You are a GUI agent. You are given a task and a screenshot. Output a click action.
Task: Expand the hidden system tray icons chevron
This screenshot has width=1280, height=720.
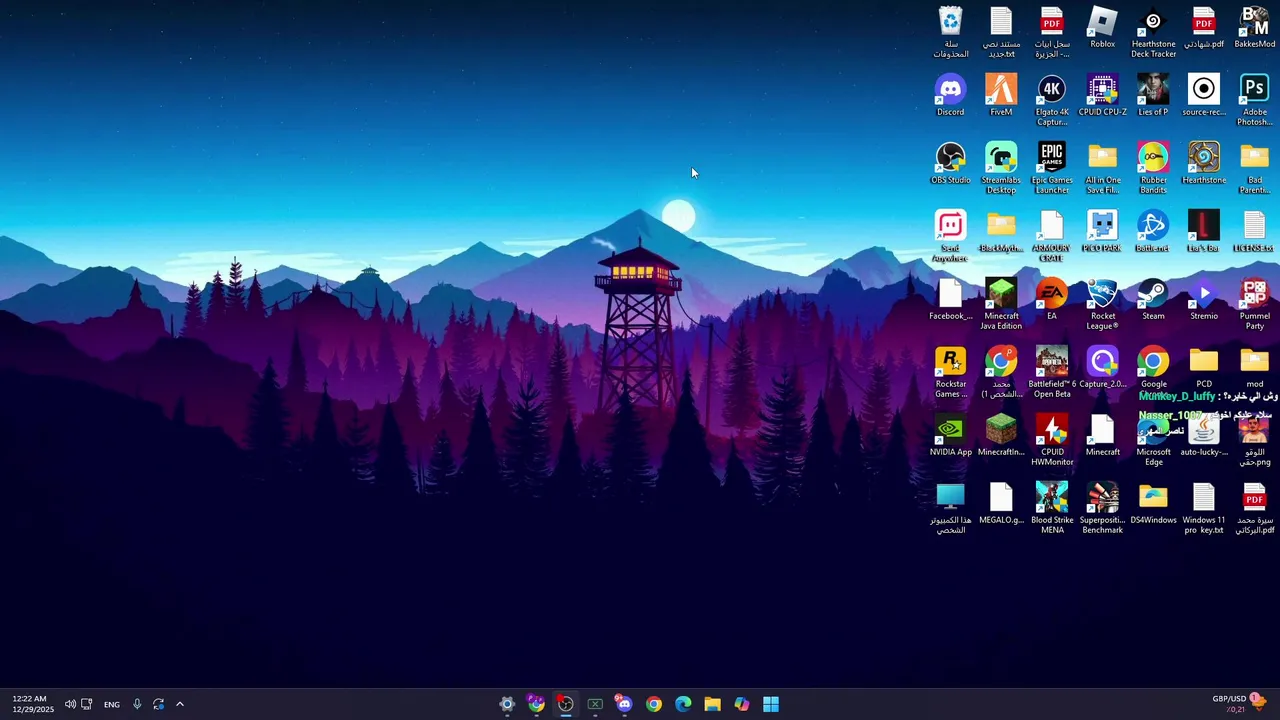(180, 704)
